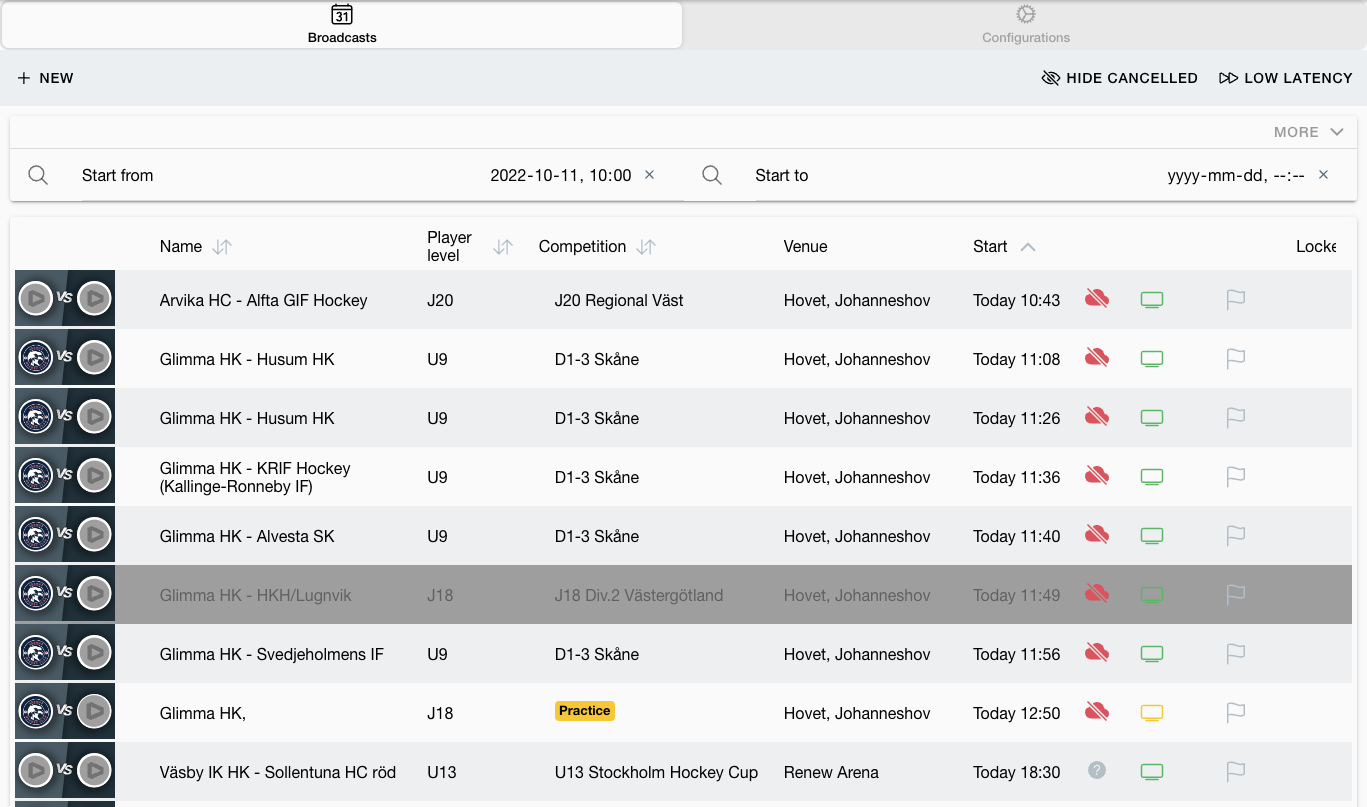Click green monitor icon for Glimma HK - Alvesta SK
Image resolution: width=1367 pixels, height=807 pixels.
1152,536
